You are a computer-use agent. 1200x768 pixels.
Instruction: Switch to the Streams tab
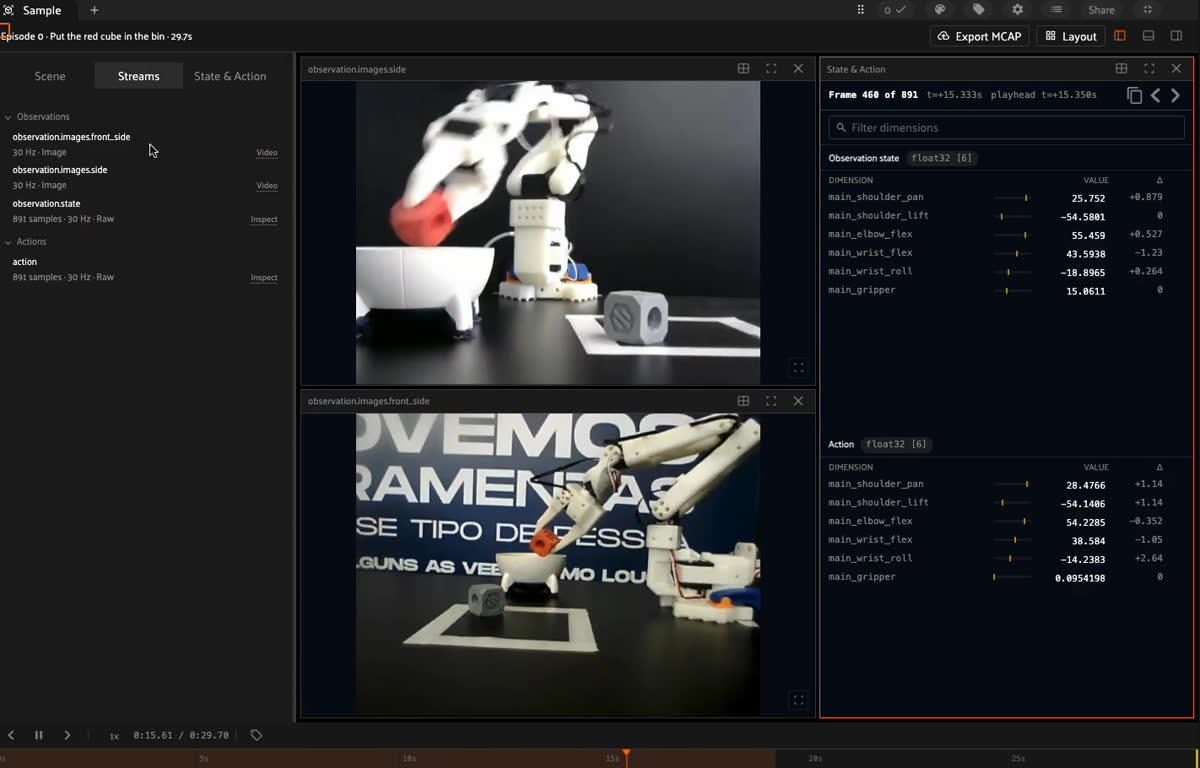click(138, 76)
